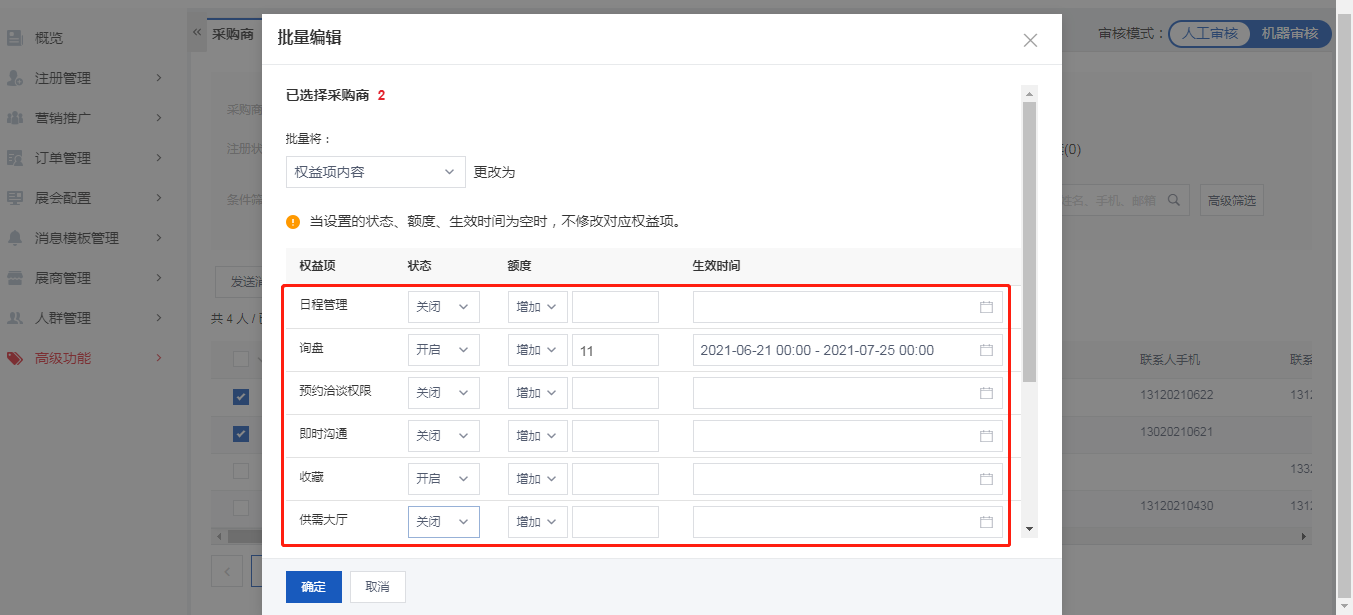Viewport: 1353px width, 615px height.
Task: Click the 注册管理 sidebar icon
Action: [x=15, y=78]
